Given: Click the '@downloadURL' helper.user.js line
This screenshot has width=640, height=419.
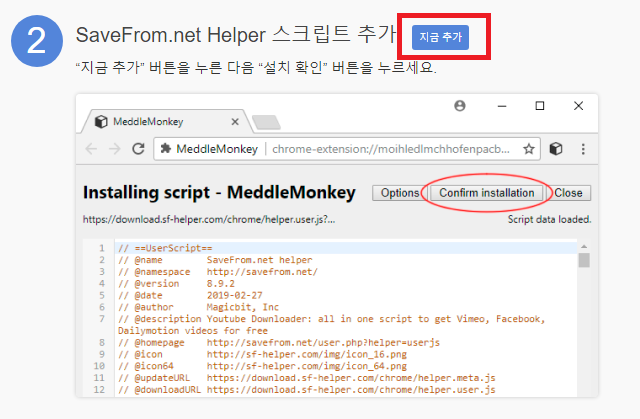Looking at the screenshot, I should point(307,390).
